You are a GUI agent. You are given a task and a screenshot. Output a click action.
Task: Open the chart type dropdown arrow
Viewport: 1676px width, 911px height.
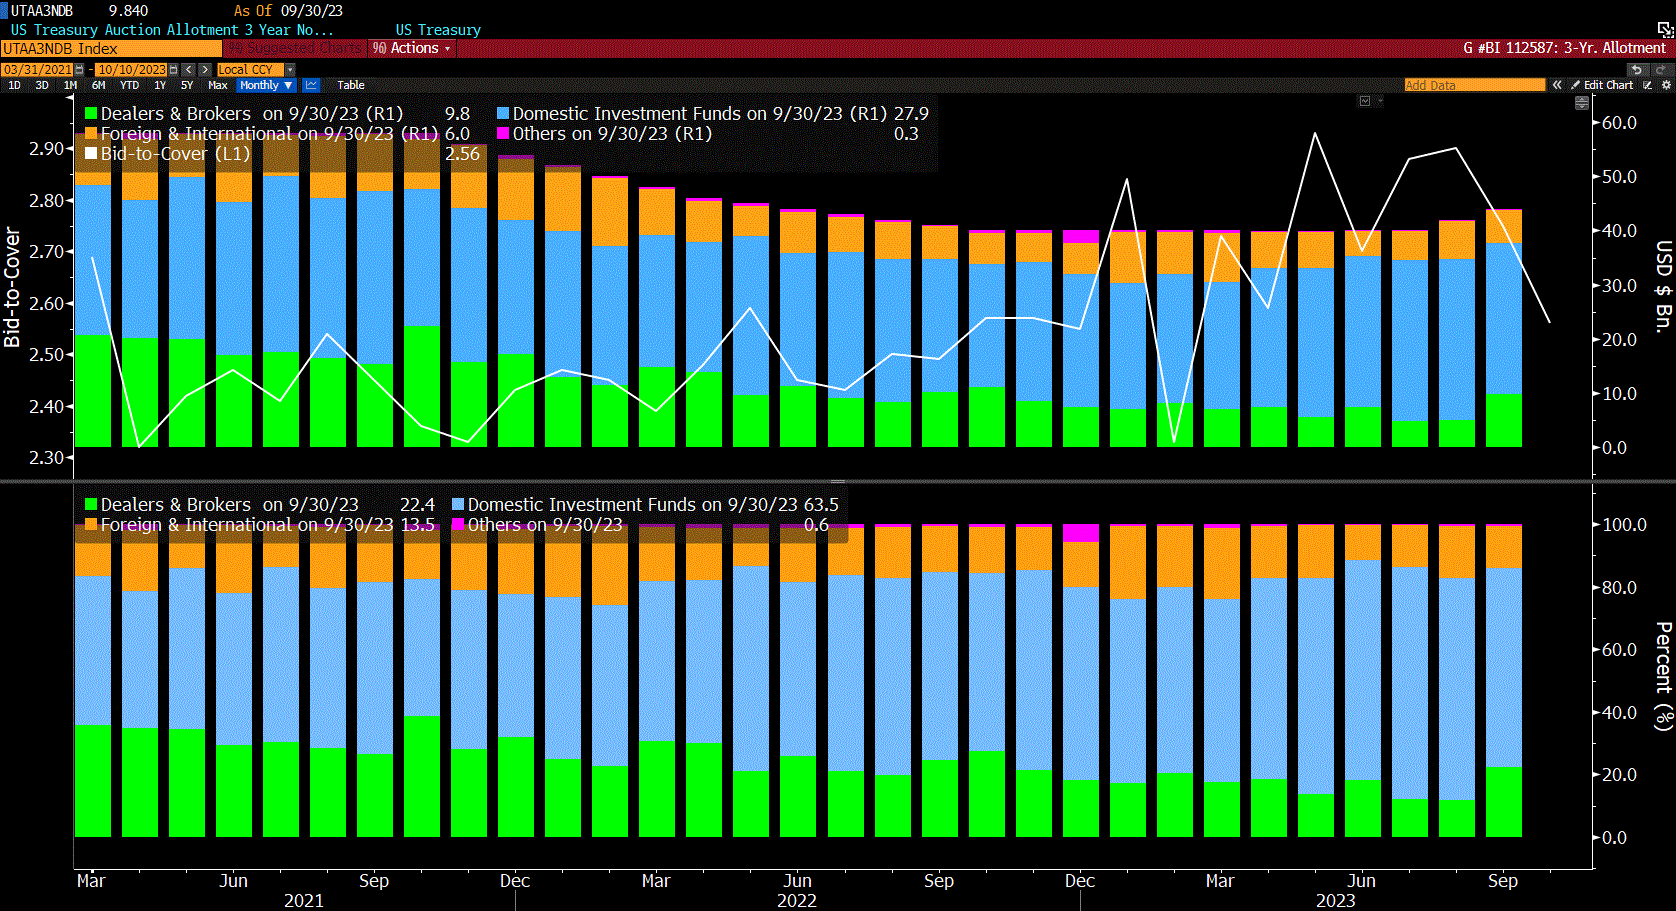tap(1380, 101)
